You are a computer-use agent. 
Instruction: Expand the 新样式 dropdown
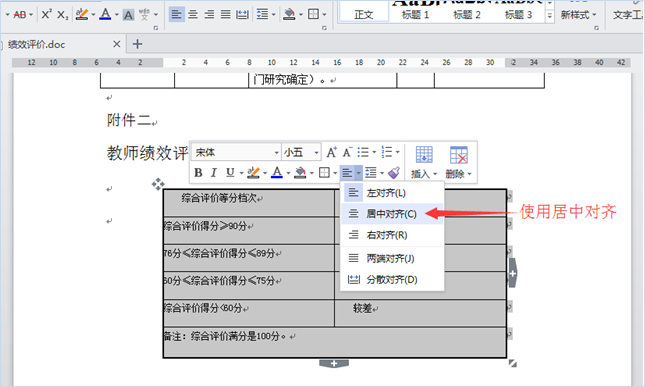point(578,15)
